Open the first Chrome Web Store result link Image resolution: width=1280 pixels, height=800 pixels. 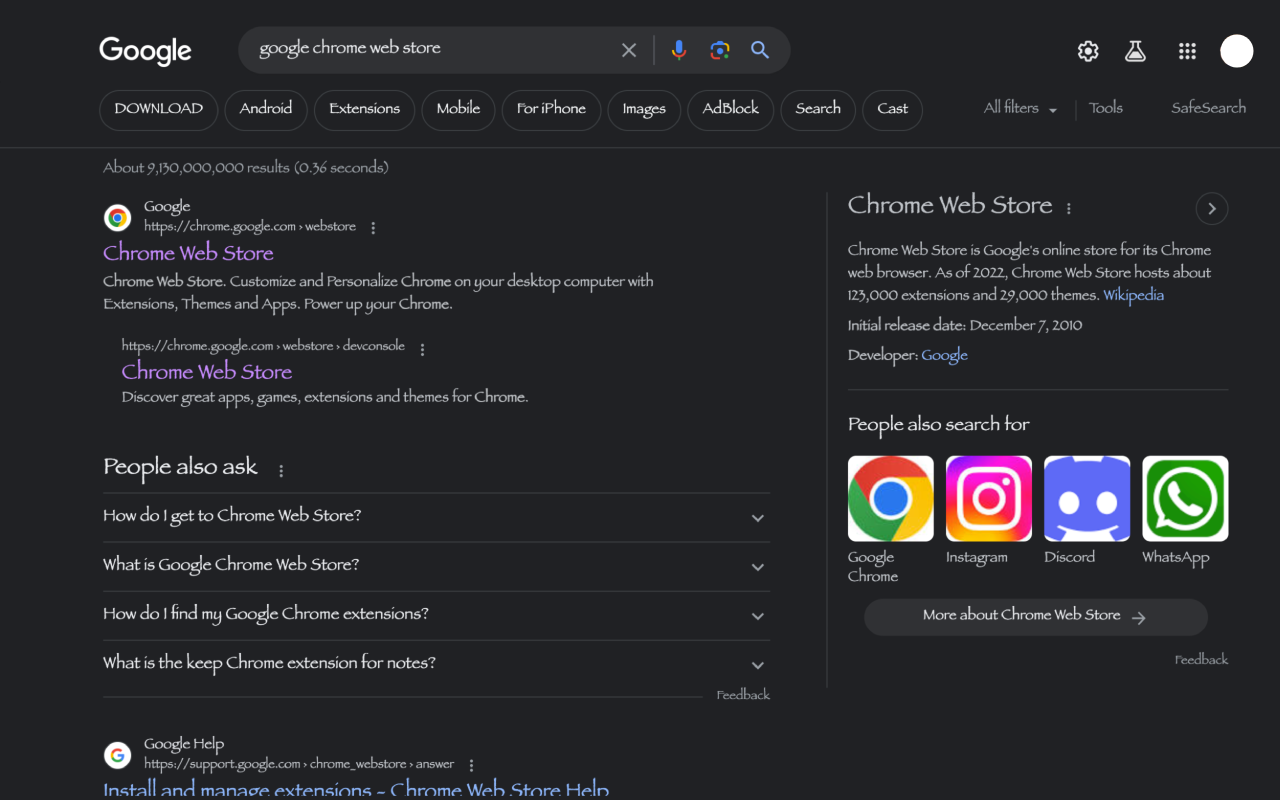pos(188,253)
